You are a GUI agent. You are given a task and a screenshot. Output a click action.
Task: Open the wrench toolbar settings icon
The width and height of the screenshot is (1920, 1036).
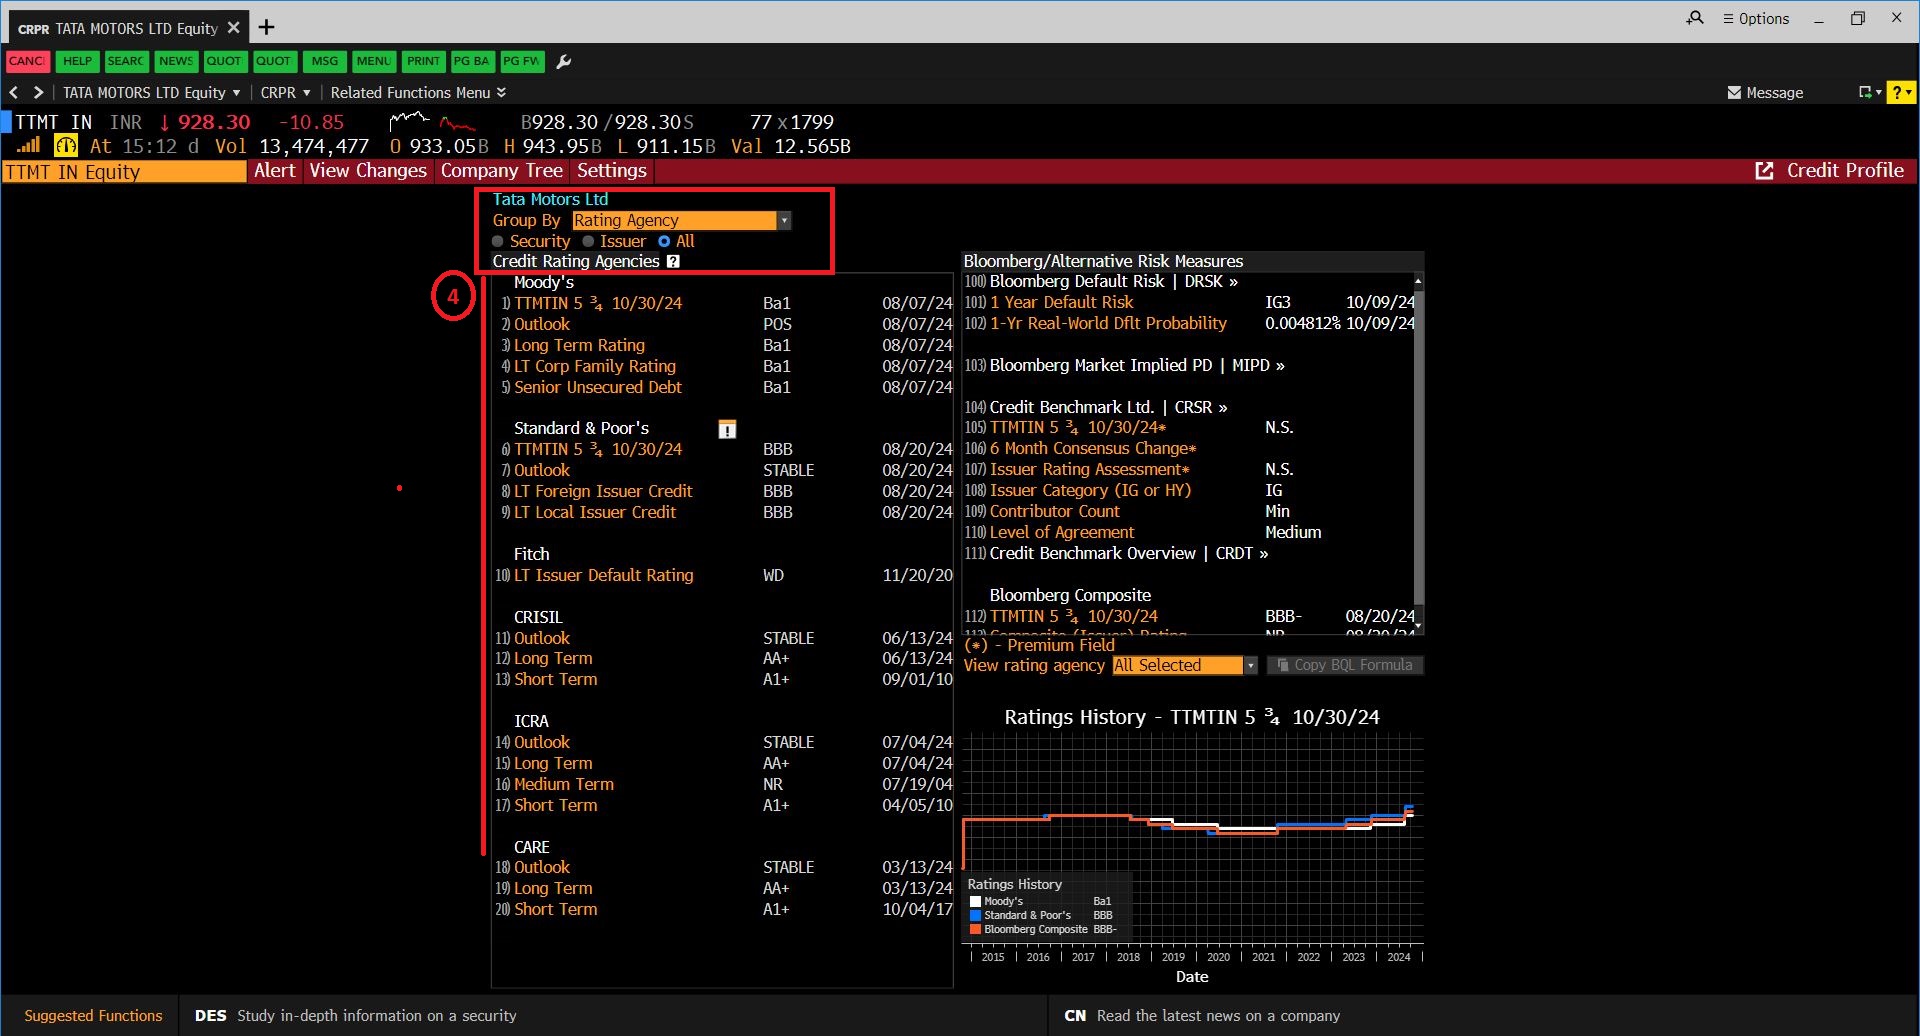[x=564, y=62]
